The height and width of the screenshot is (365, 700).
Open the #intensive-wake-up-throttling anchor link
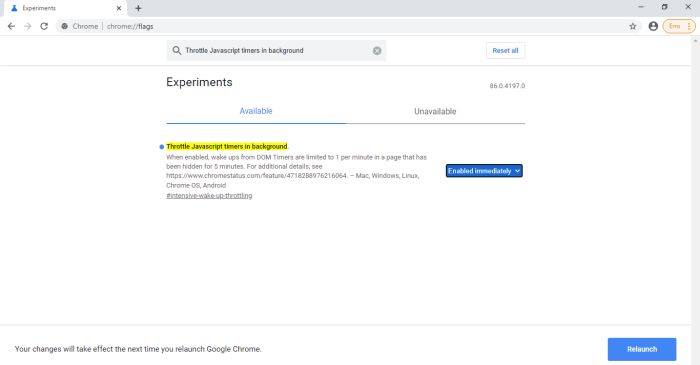(209, 195)
